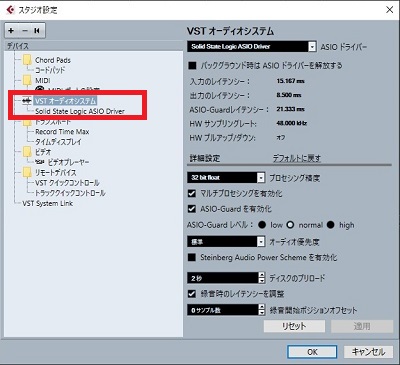400x365 pixels.
Task: Click the reset device icon beside minus
Action: [x=37, y=31]
